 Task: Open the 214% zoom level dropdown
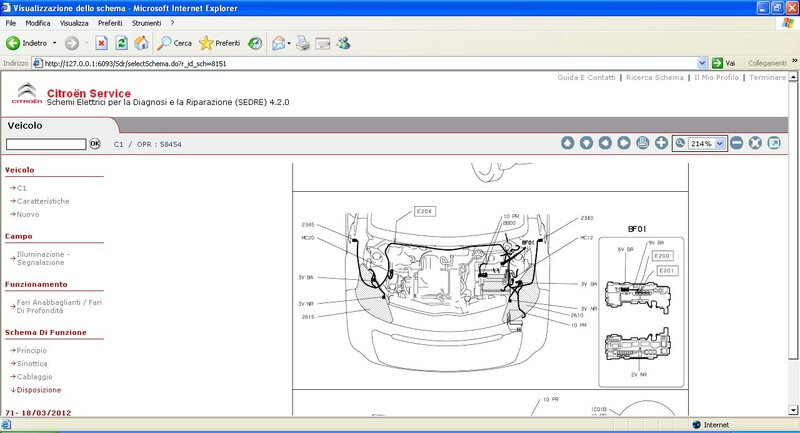[720, 144]
